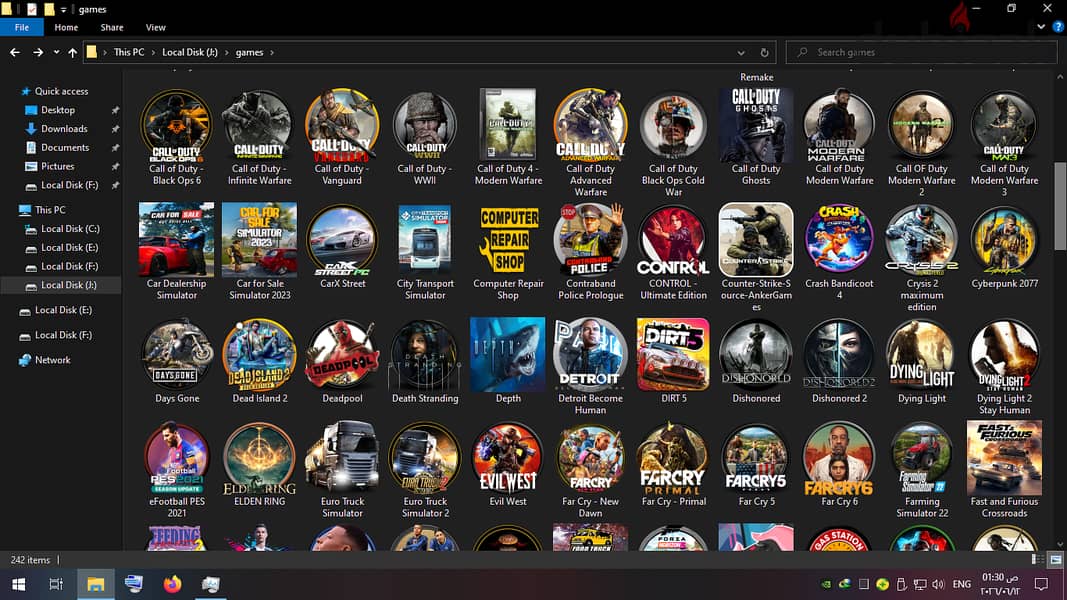Click the Dishonored 2 icon

[x=839, y=354]
